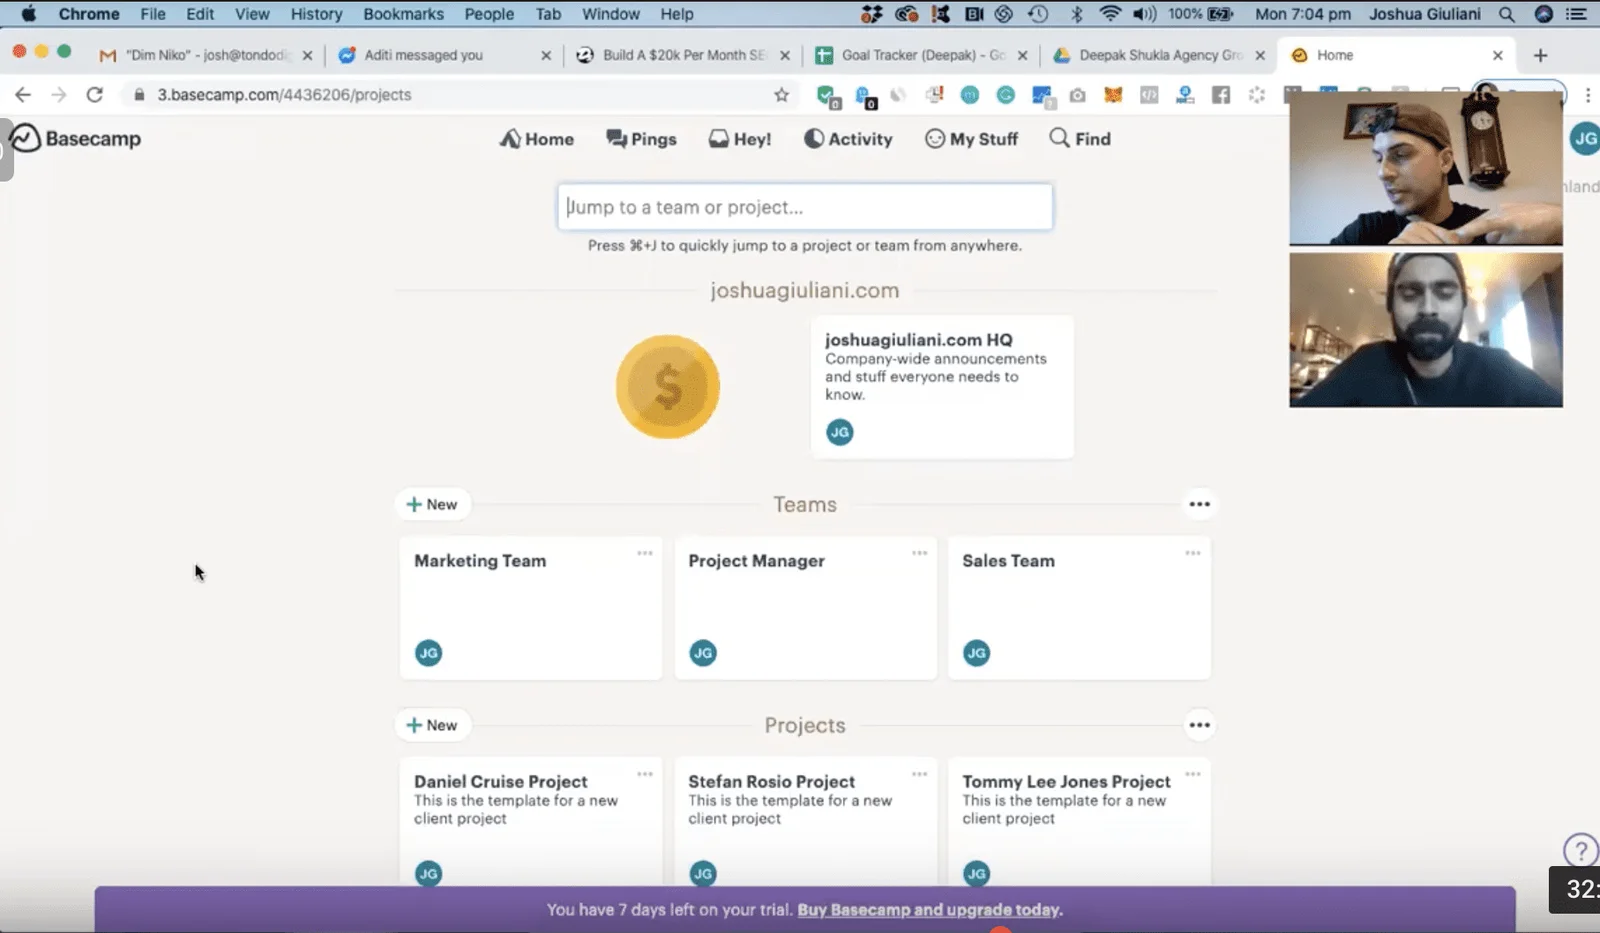Open a new Chrome tab
The image size is (1600, 933).
coord(1540,55)
